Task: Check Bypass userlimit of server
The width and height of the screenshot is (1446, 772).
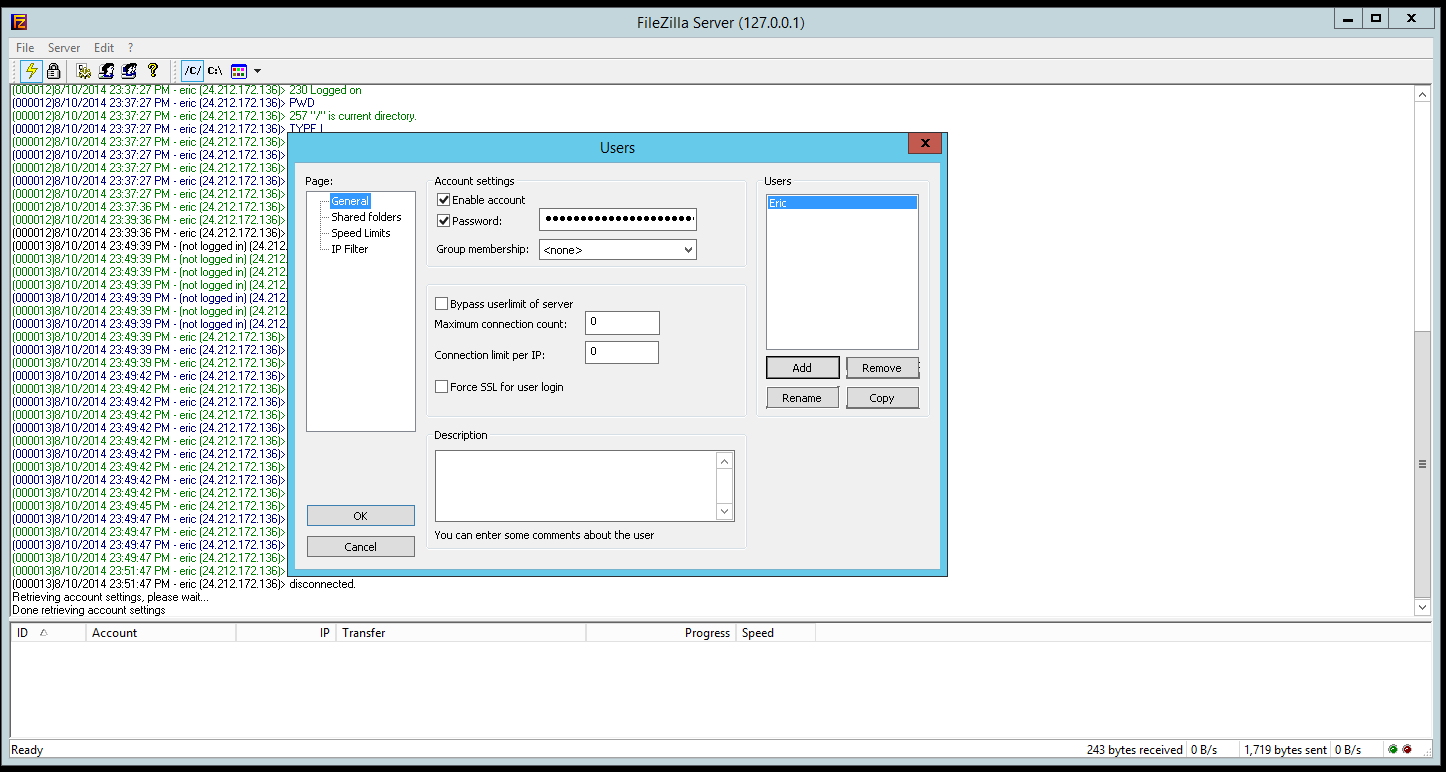Action: click(441, 304)
